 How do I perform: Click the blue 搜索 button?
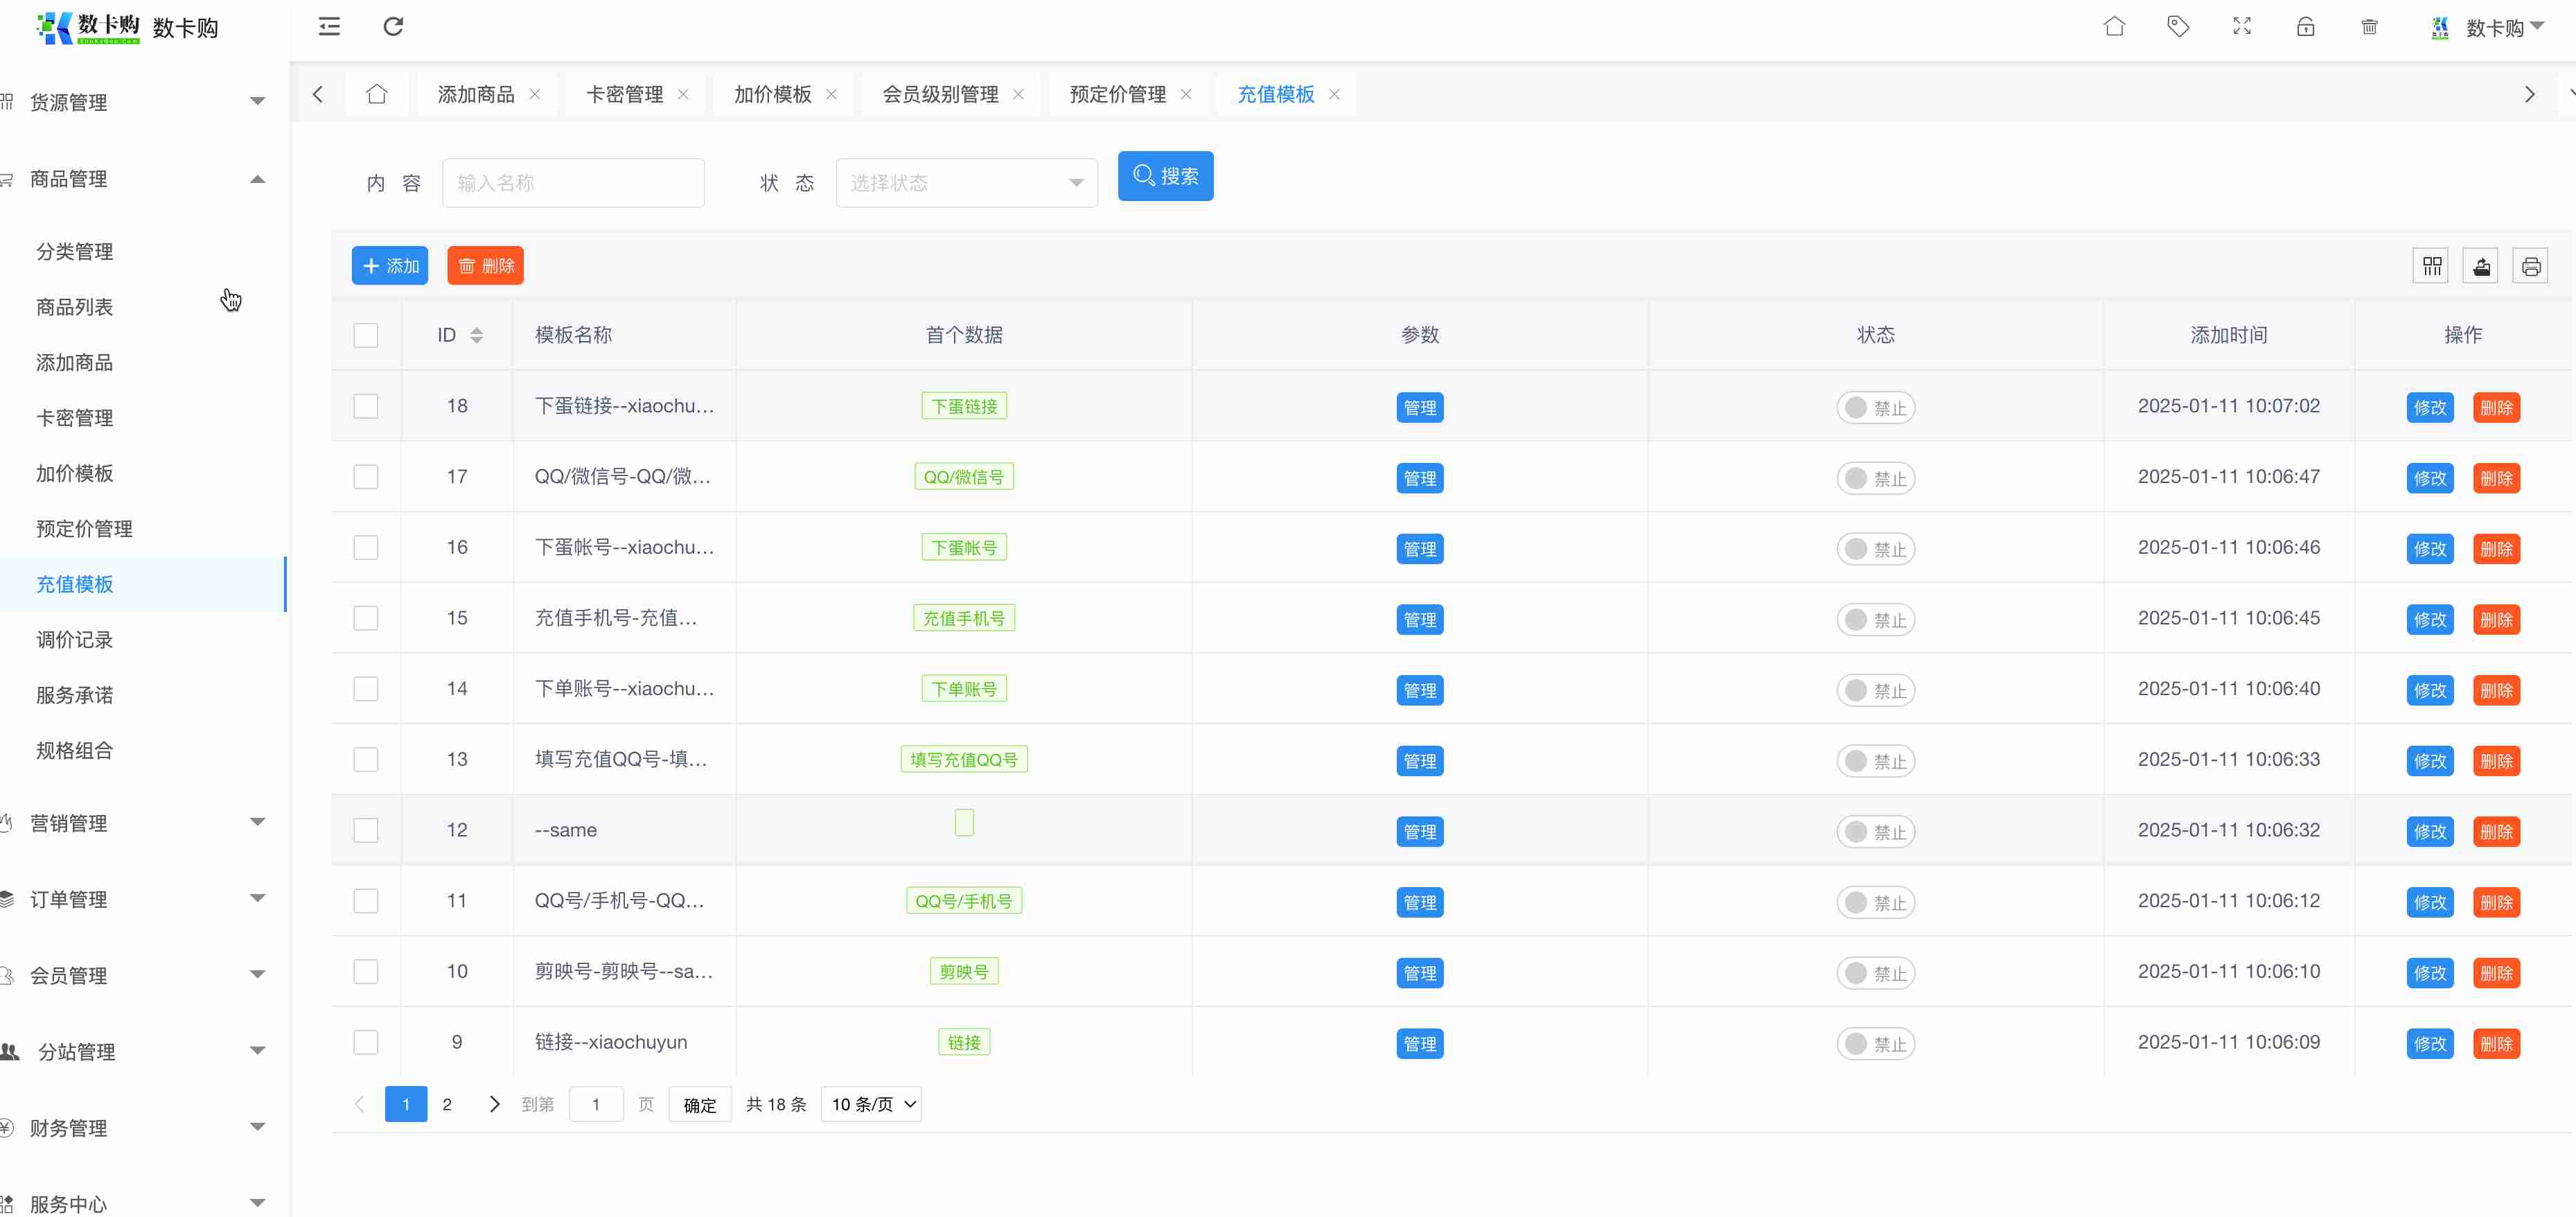click(1165, 176)
